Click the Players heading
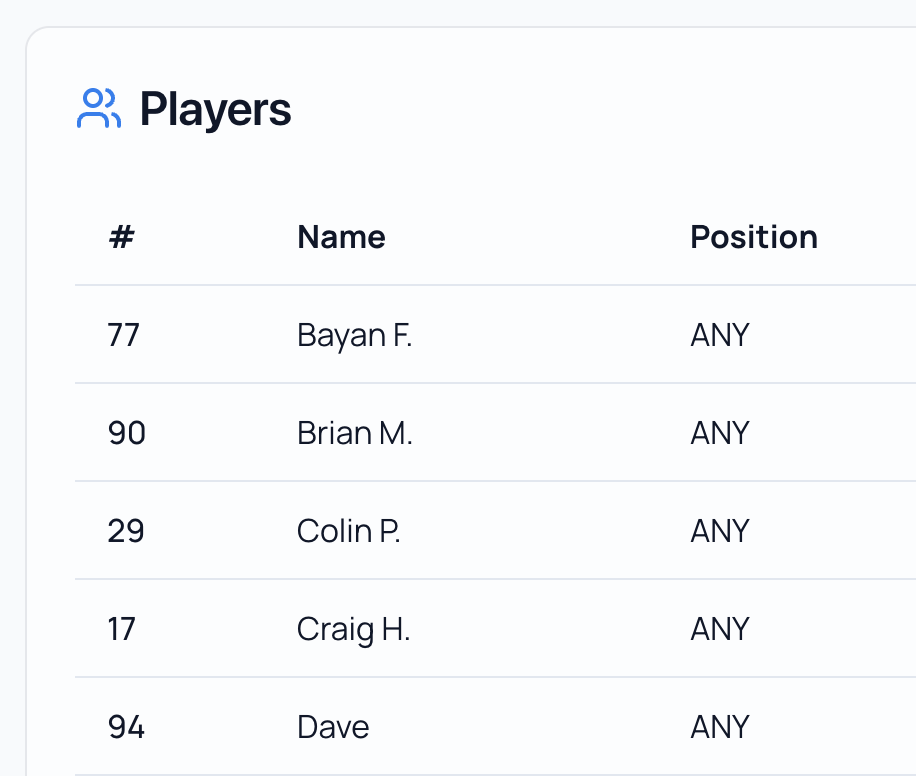 215,109
